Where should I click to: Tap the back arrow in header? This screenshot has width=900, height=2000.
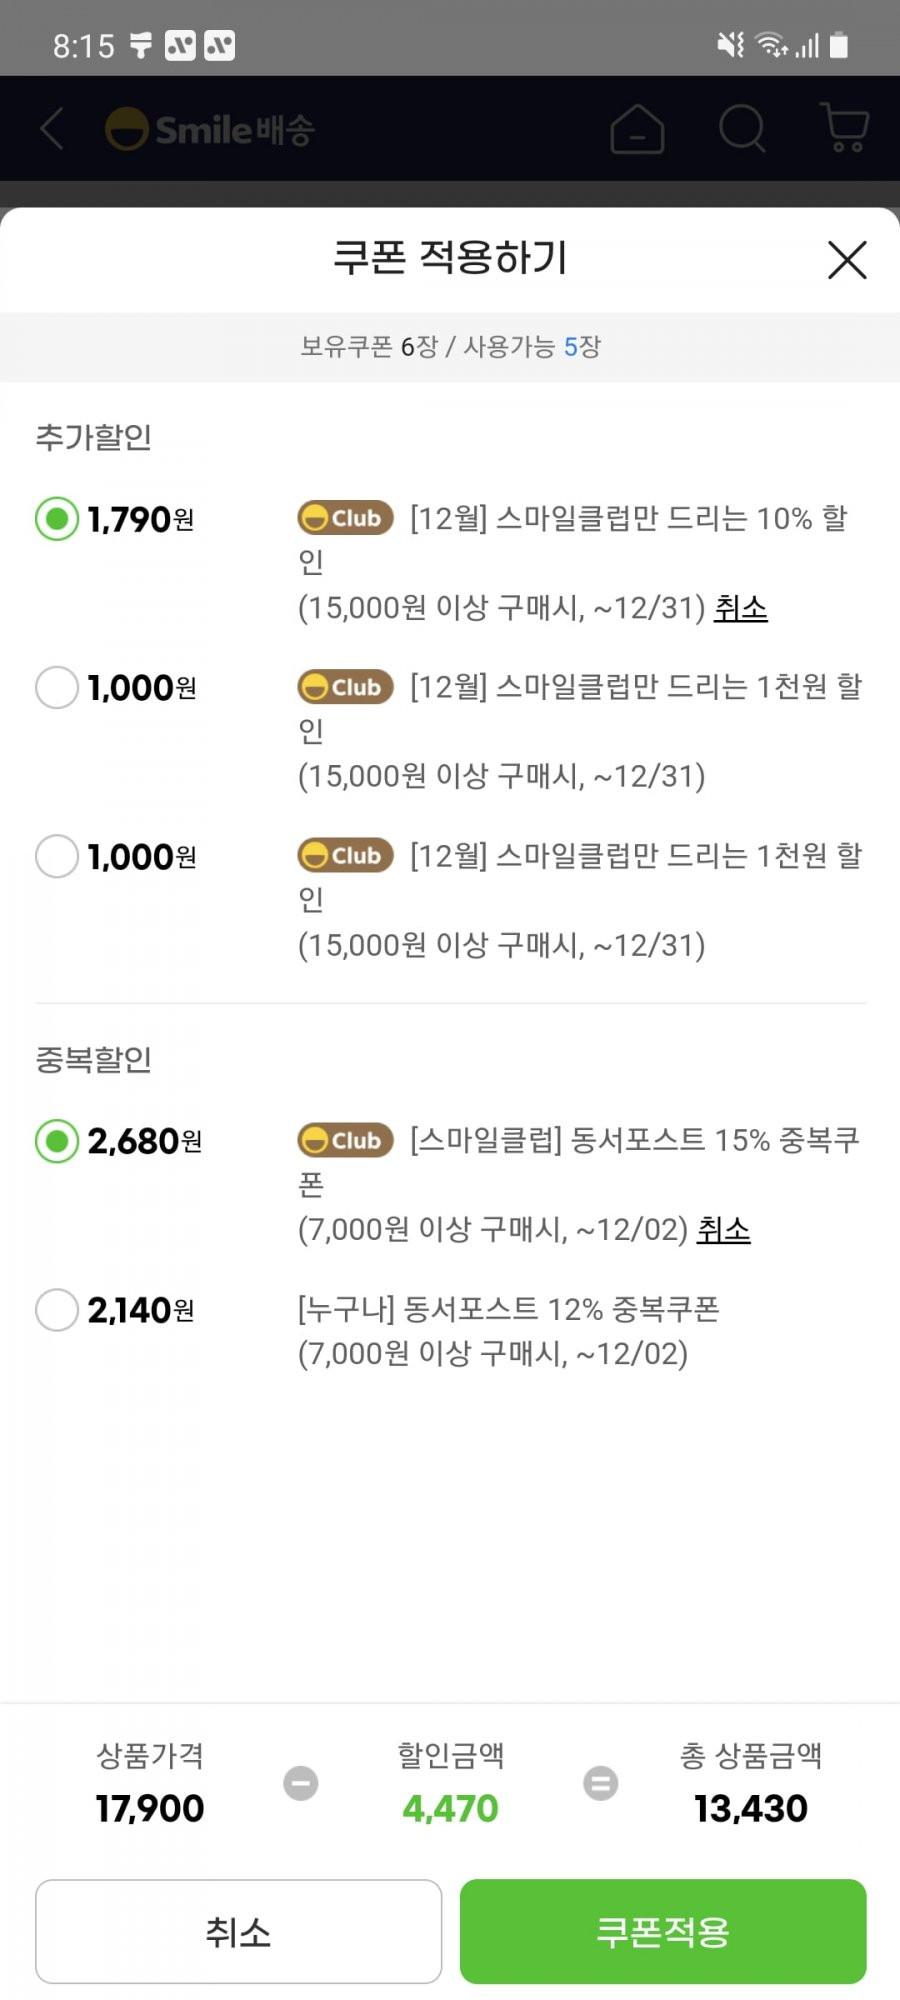(52, 129)
